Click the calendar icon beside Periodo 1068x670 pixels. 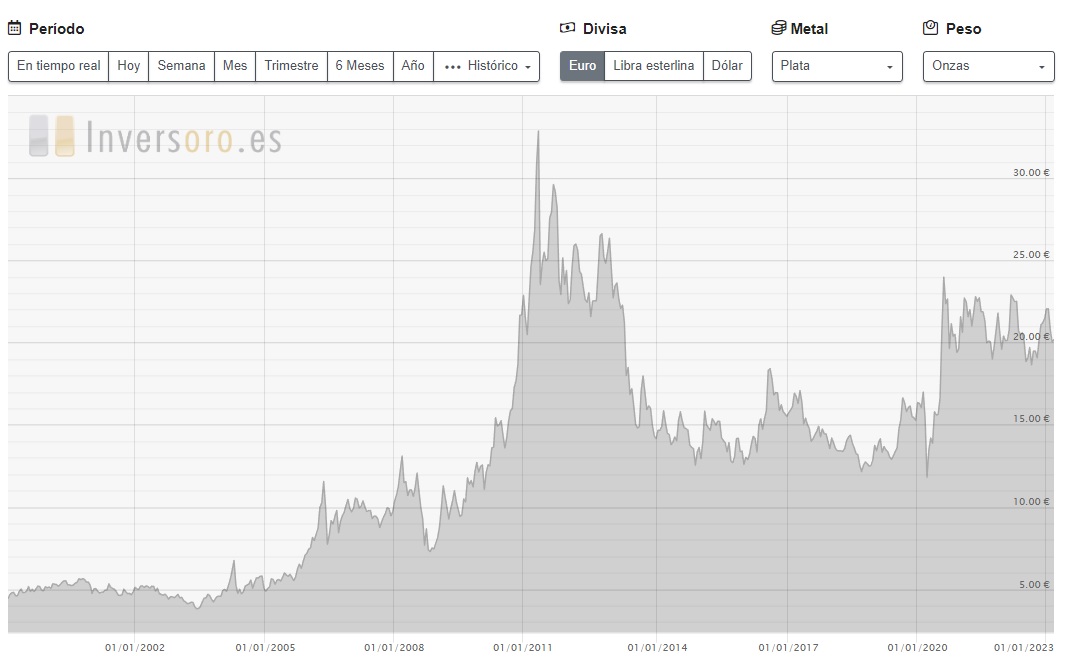coord(15,29)
